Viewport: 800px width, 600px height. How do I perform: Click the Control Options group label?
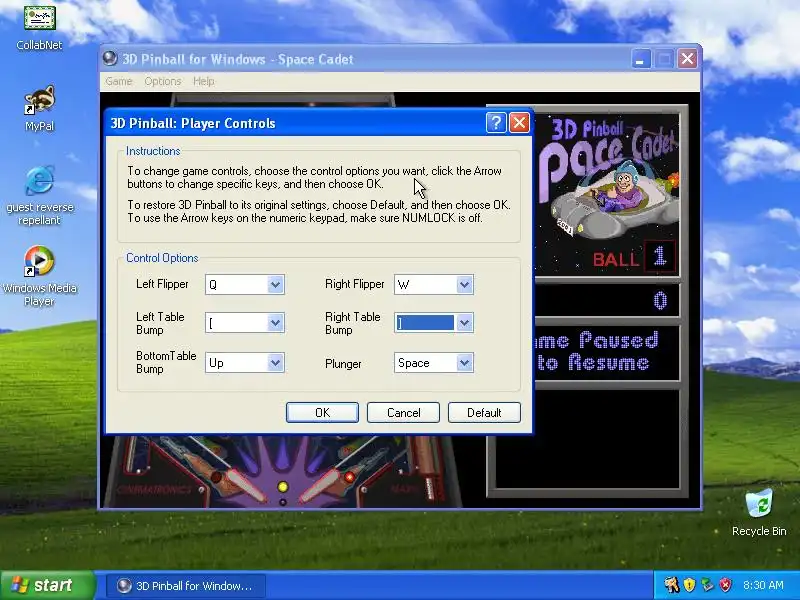click(x=162, y=258)
